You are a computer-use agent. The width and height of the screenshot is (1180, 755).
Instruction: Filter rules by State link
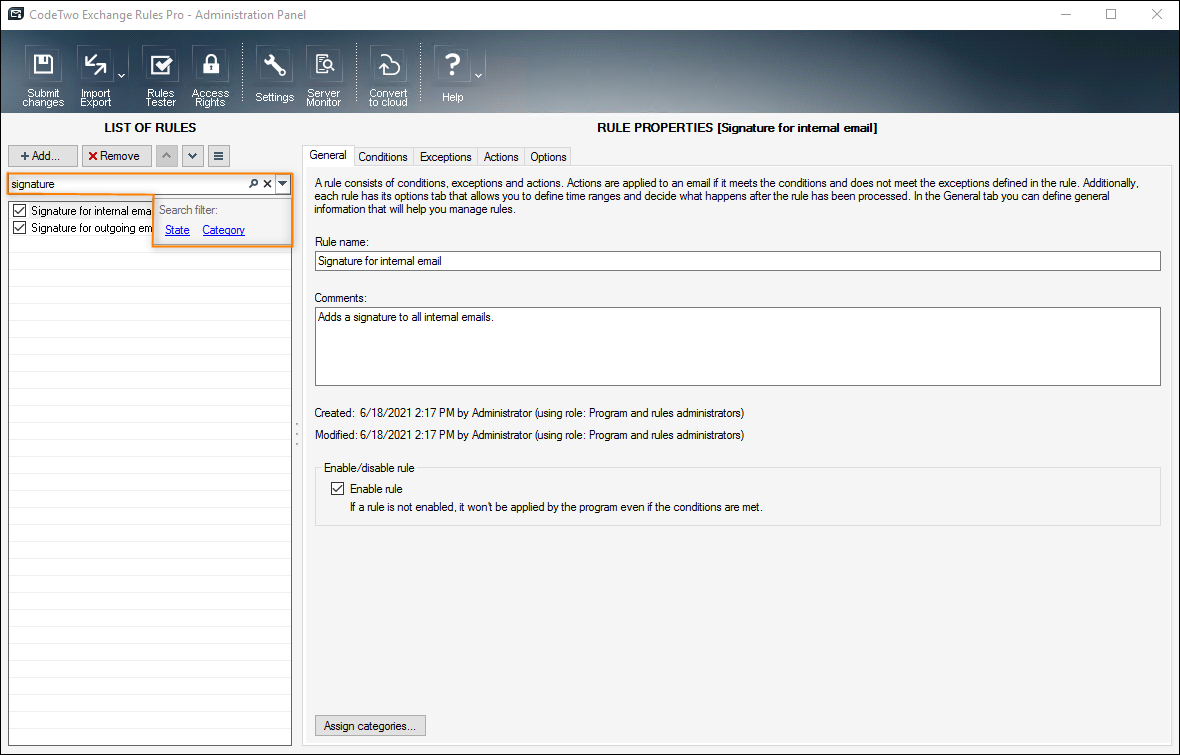point(178,230)
